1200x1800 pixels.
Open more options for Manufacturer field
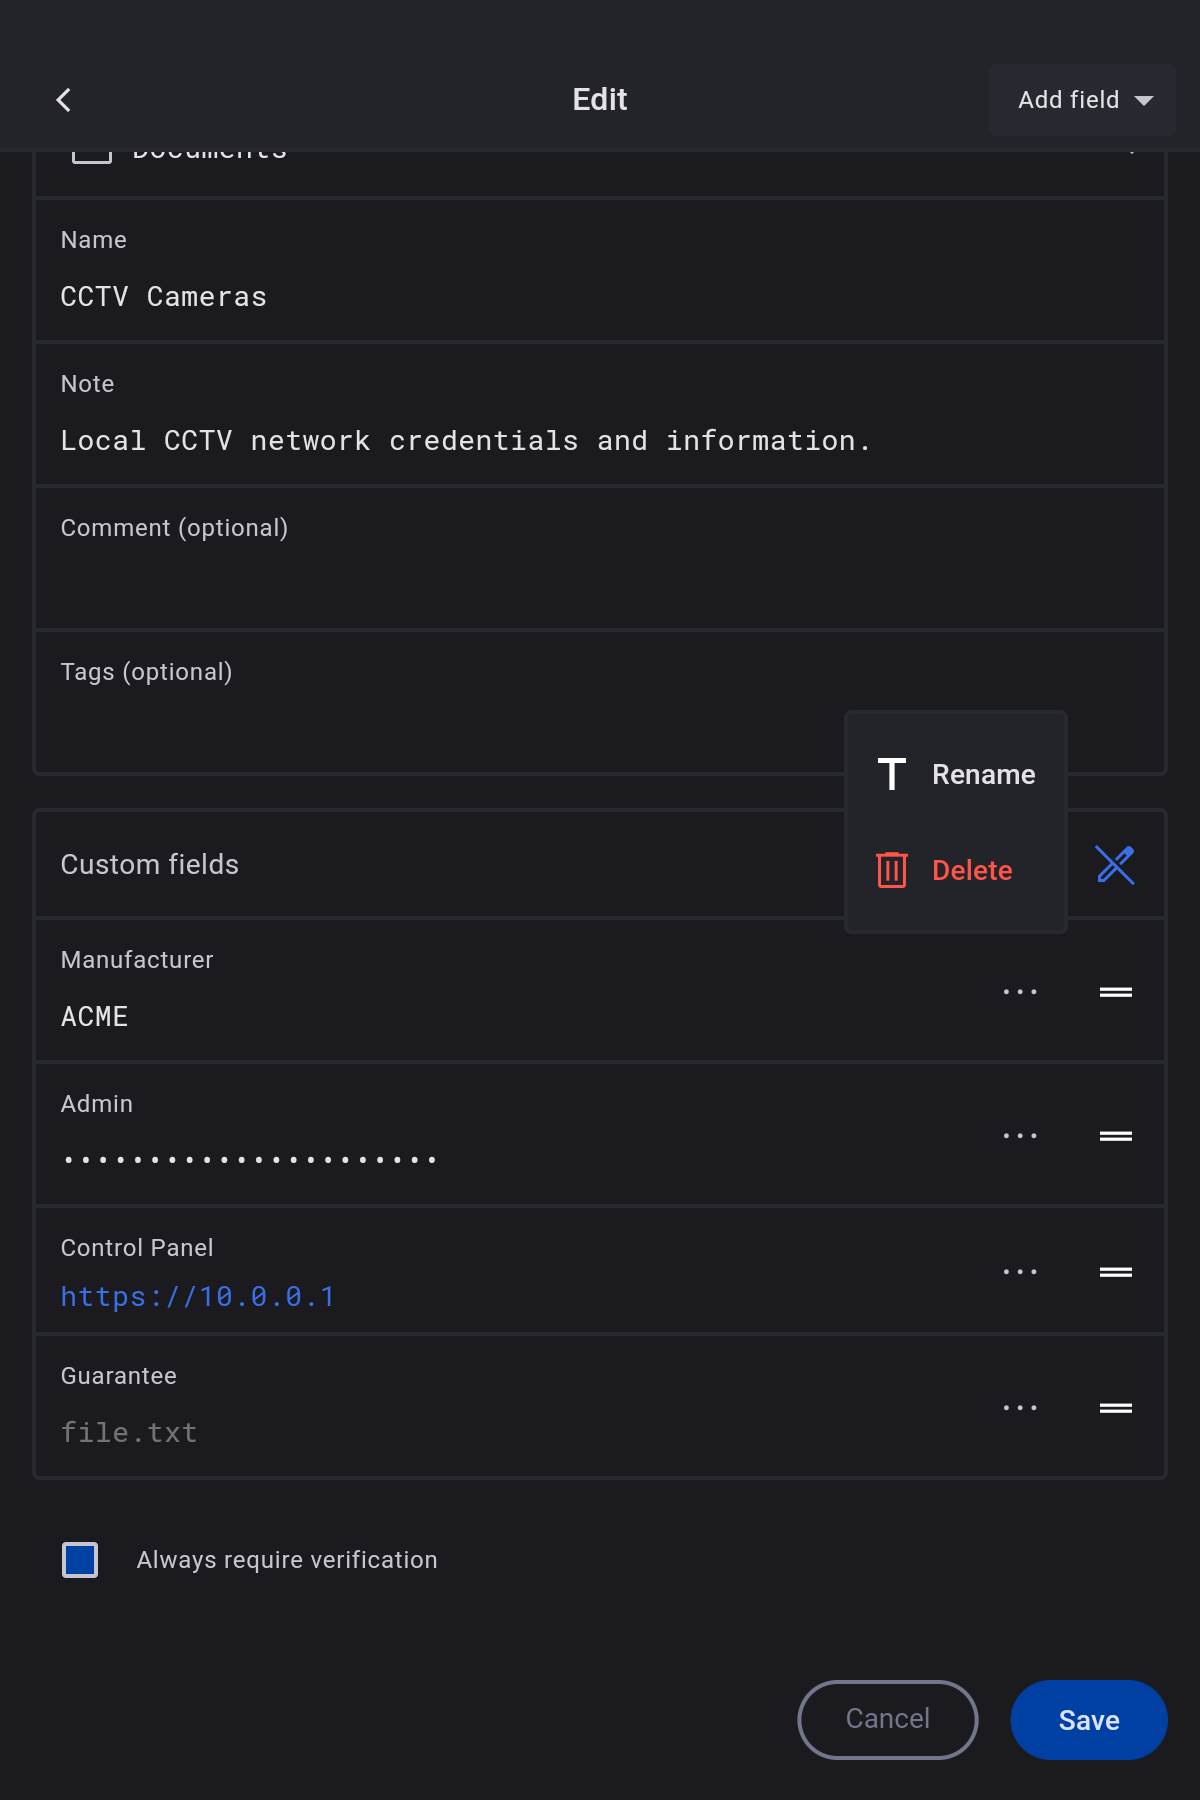click(x=1020, y=992)
